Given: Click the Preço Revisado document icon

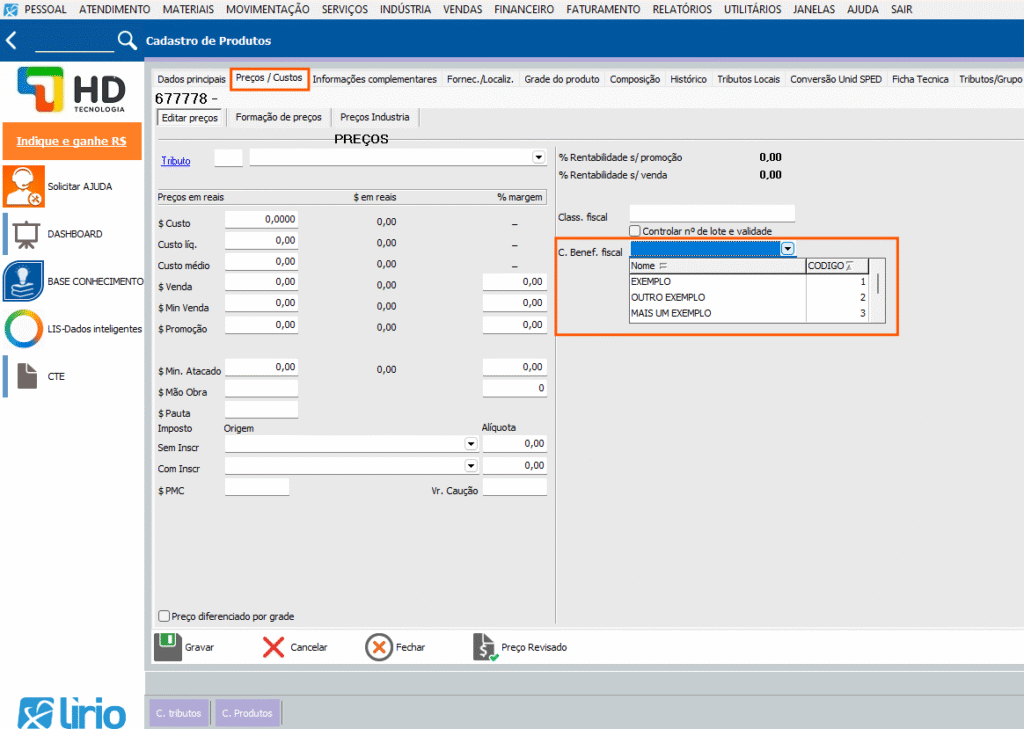Looking at the screenshot, I should (x=485, y=647).
